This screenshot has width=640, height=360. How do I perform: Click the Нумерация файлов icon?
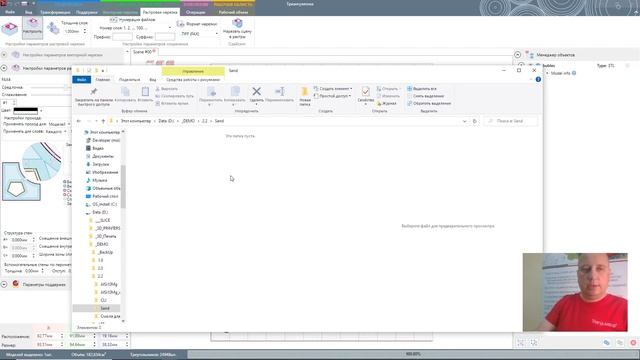click(113, 20)
